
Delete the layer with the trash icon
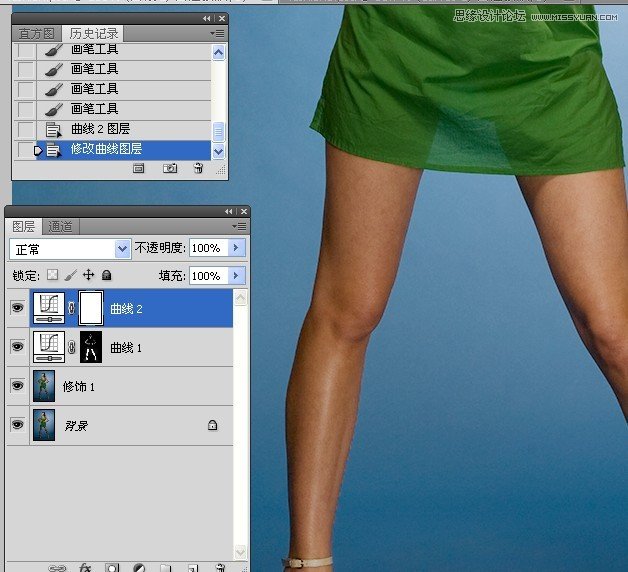point(219,567)
